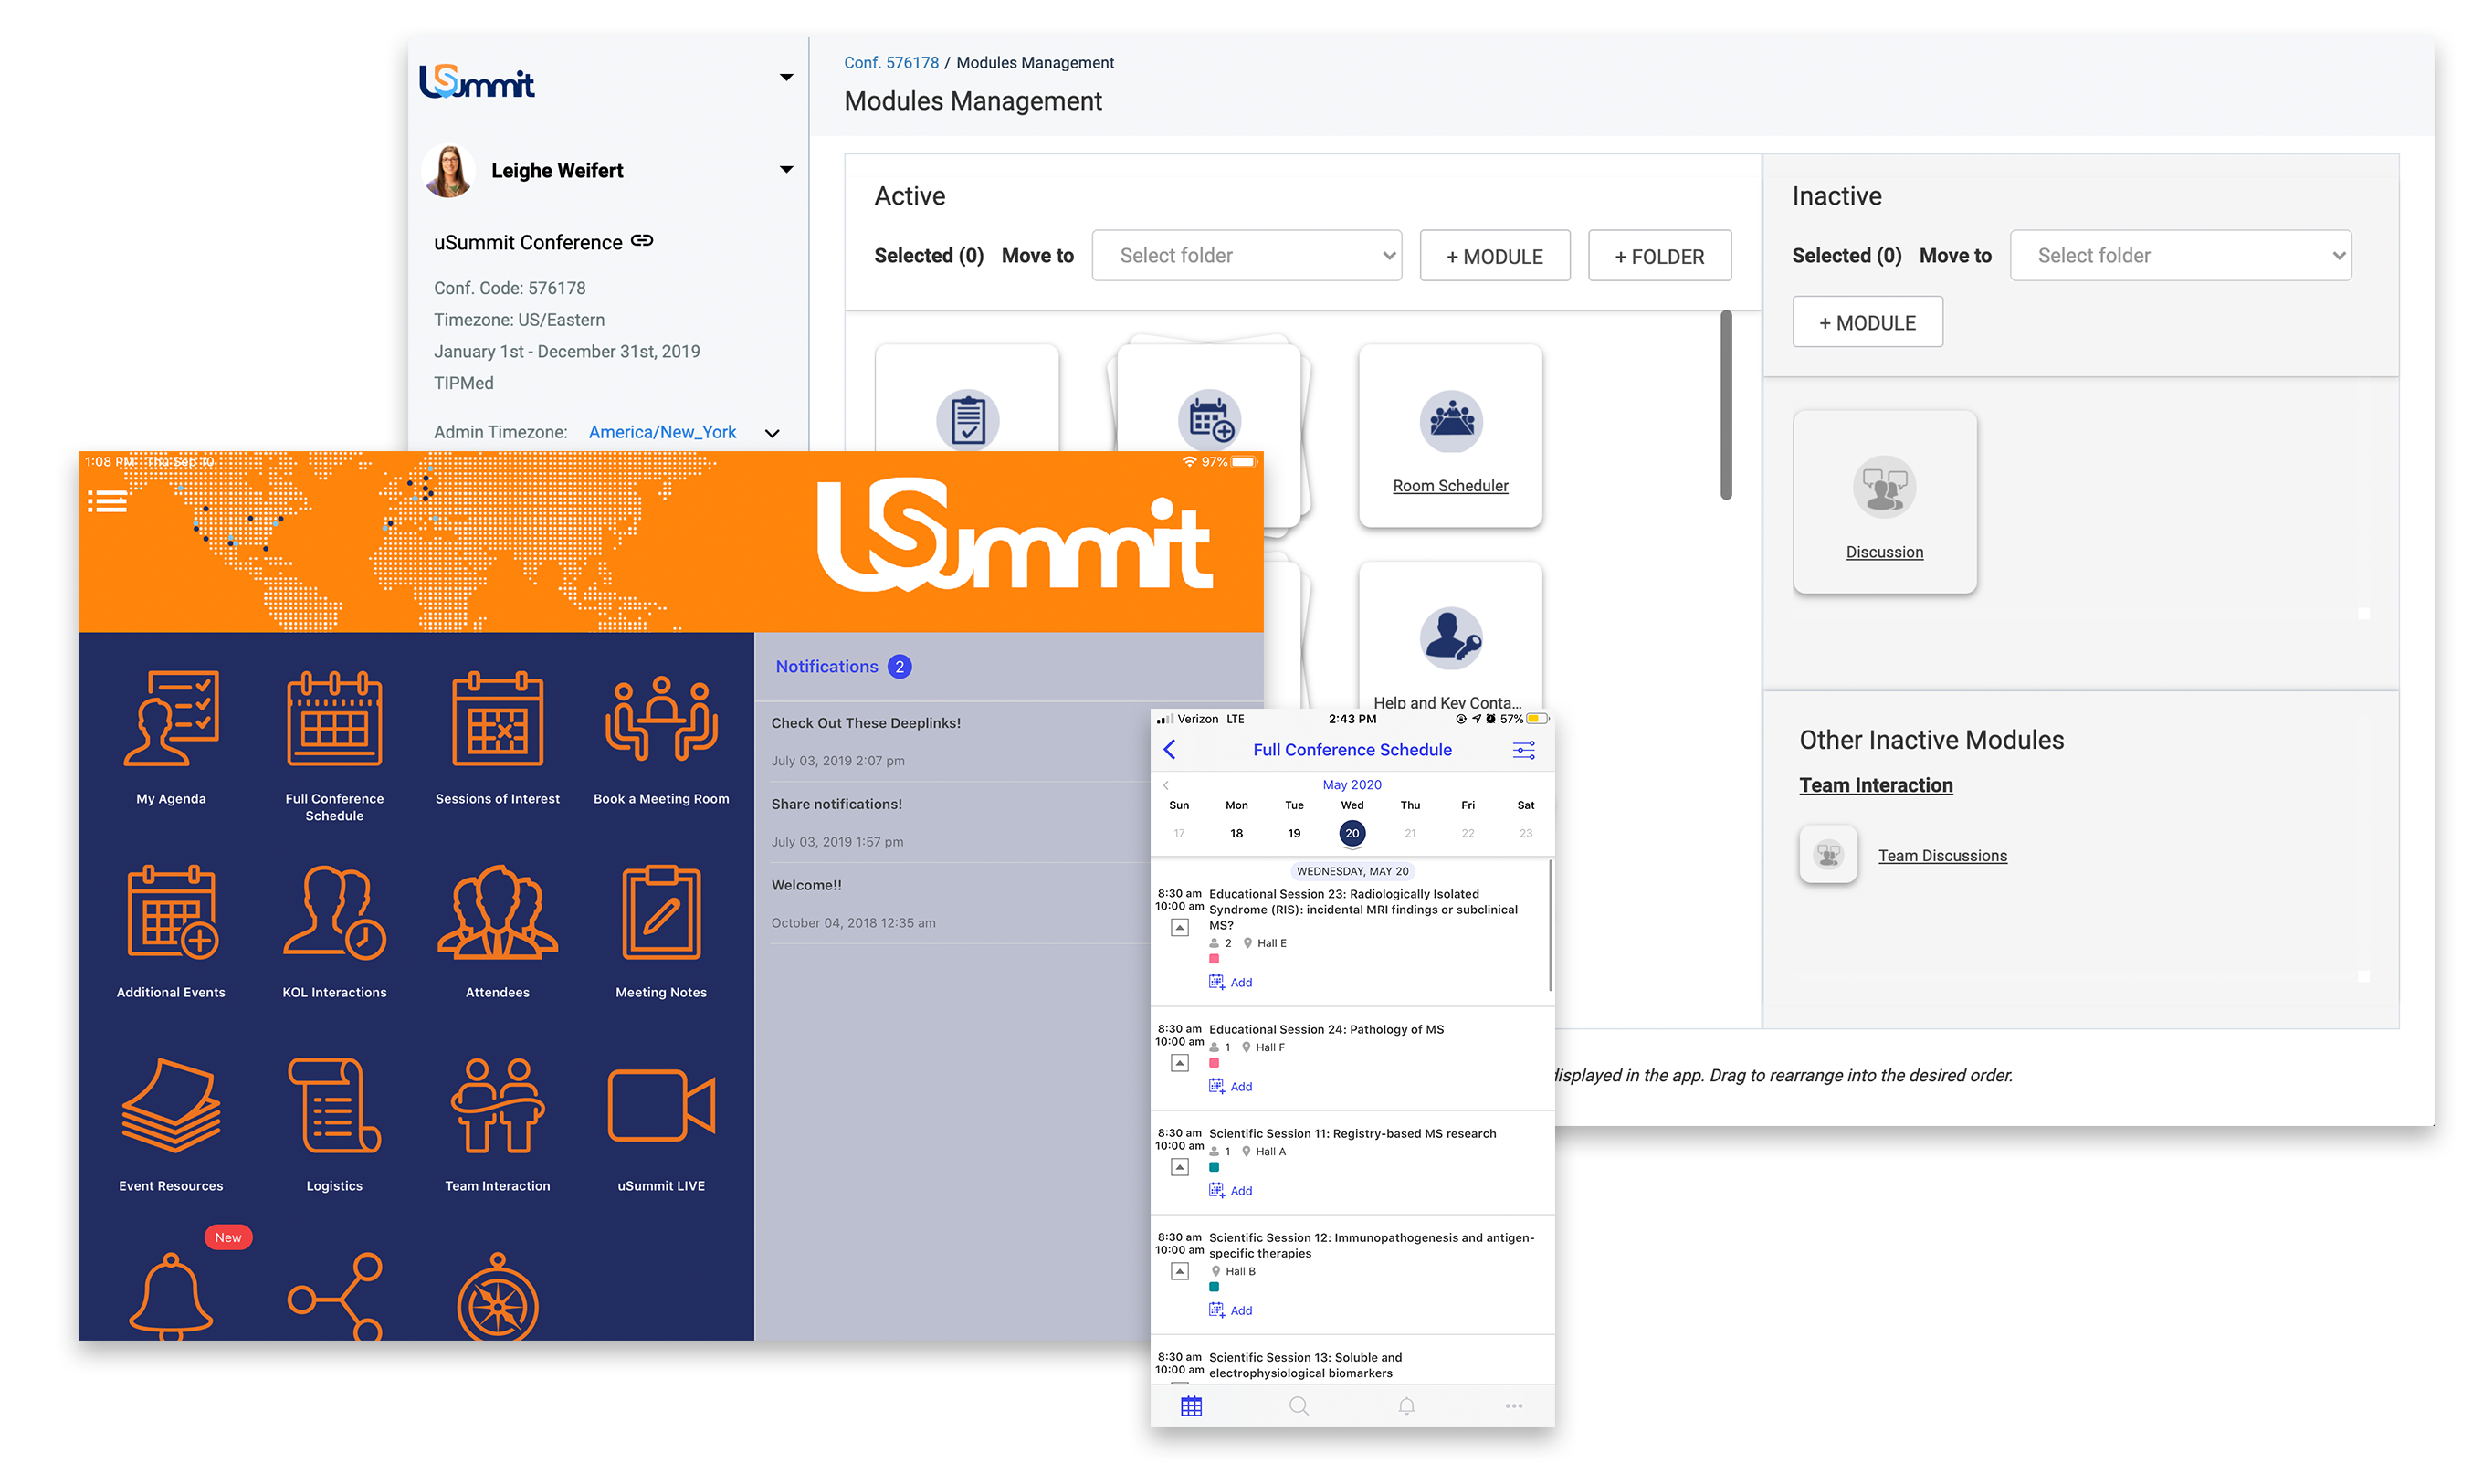Click phone schedule list scrollbar
Screen dimensions: 2483x1484
[x=1550, y=925]
